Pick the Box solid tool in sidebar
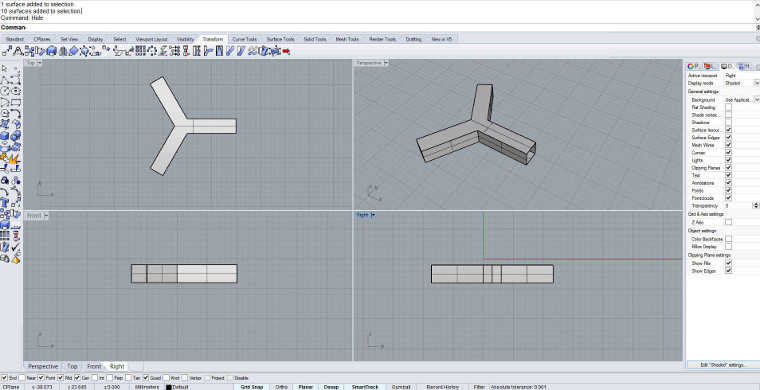760x390 pixels. pos(5,136)
